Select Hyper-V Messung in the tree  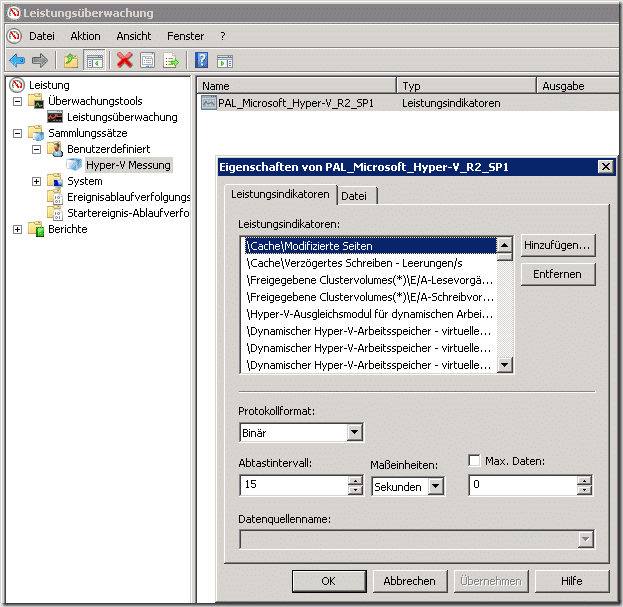tap(128, 165)
